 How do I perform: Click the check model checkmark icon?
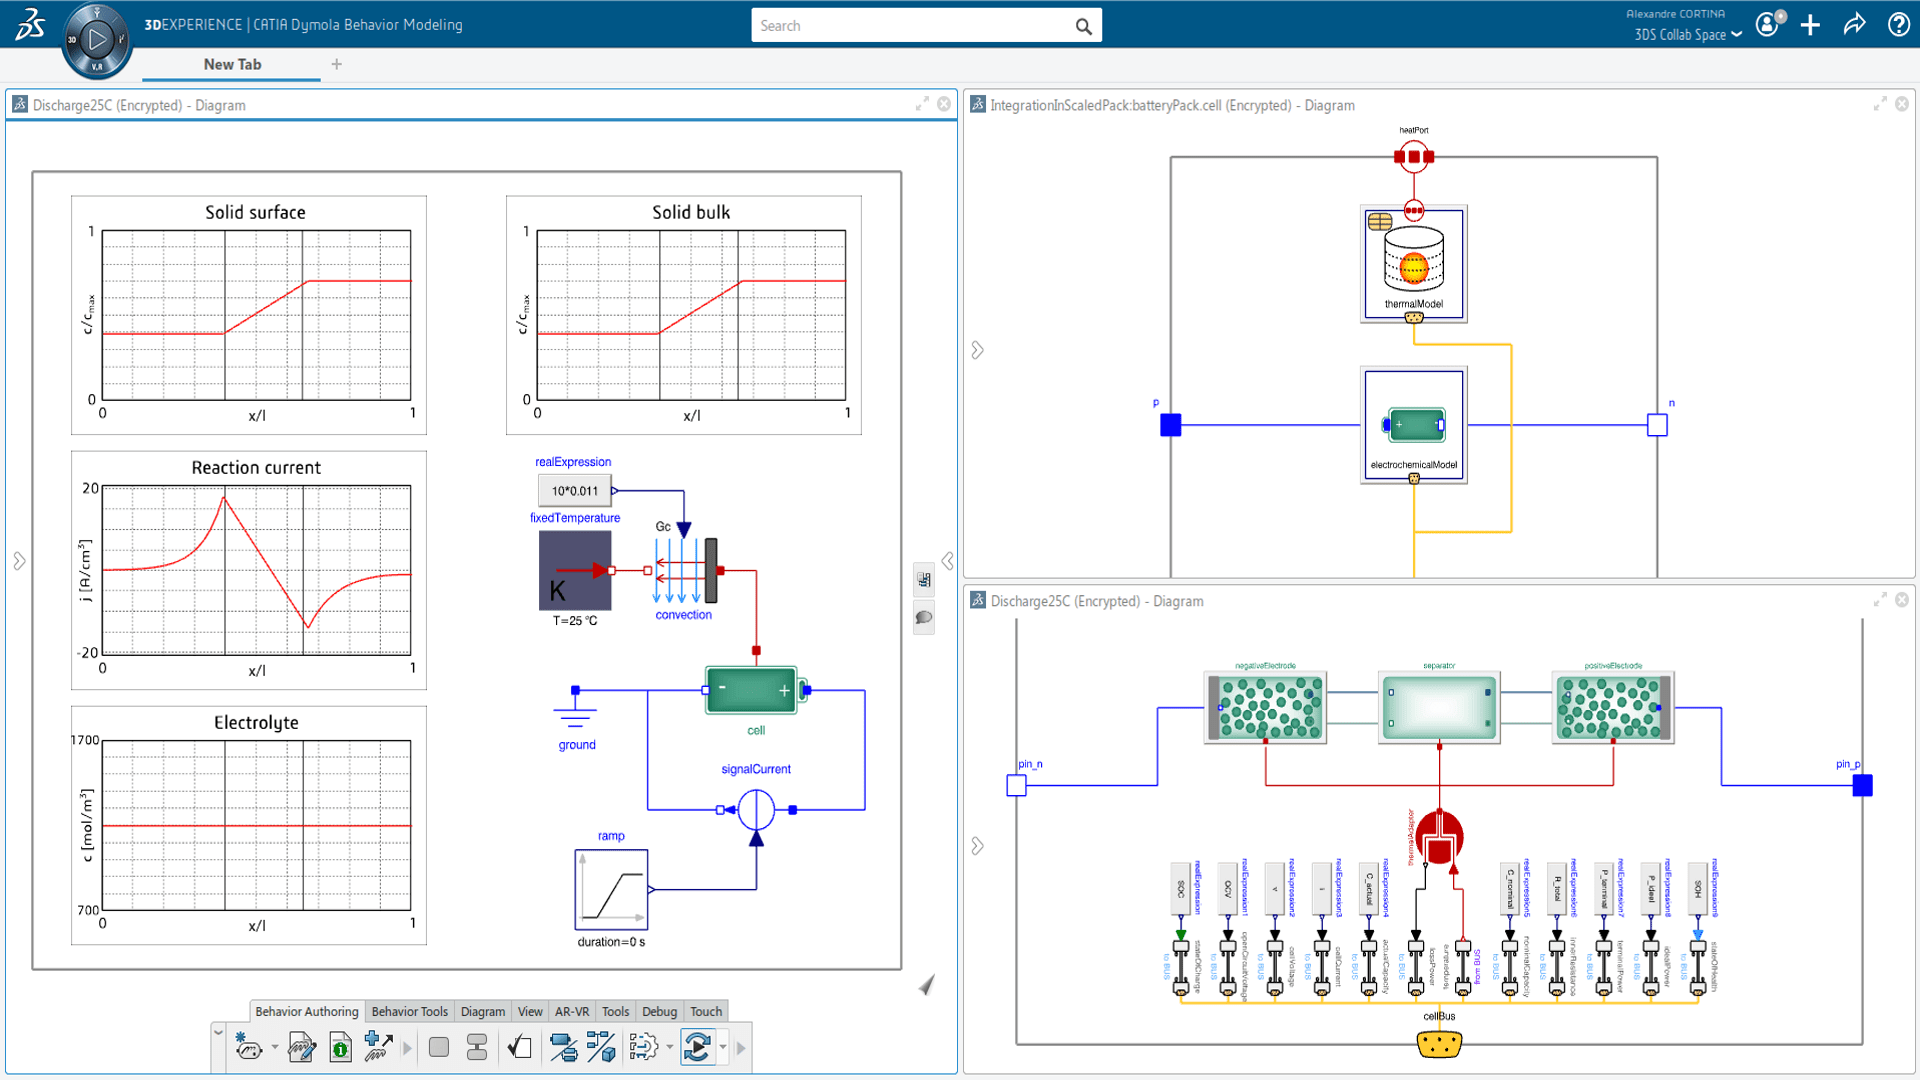[x=519, y=1047]
